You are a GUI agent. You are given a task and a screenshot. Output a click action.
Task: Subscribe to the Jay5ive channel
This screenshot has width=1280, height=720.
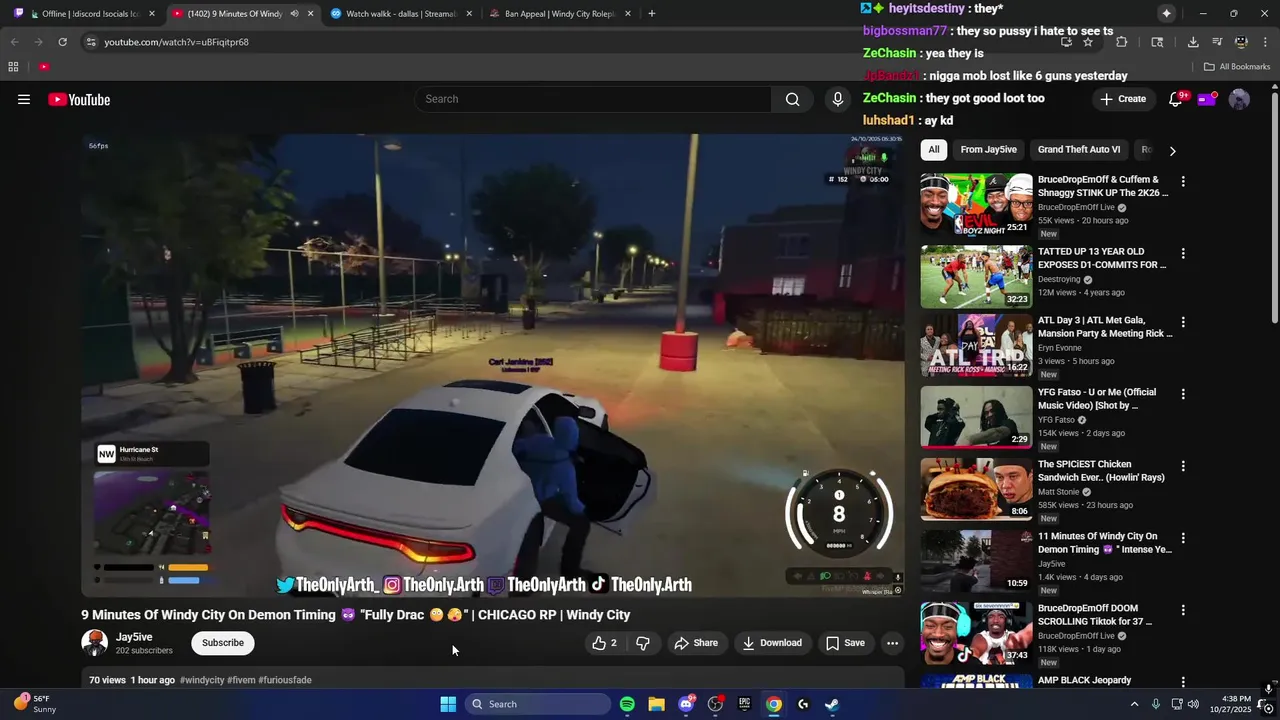[223, 643]
